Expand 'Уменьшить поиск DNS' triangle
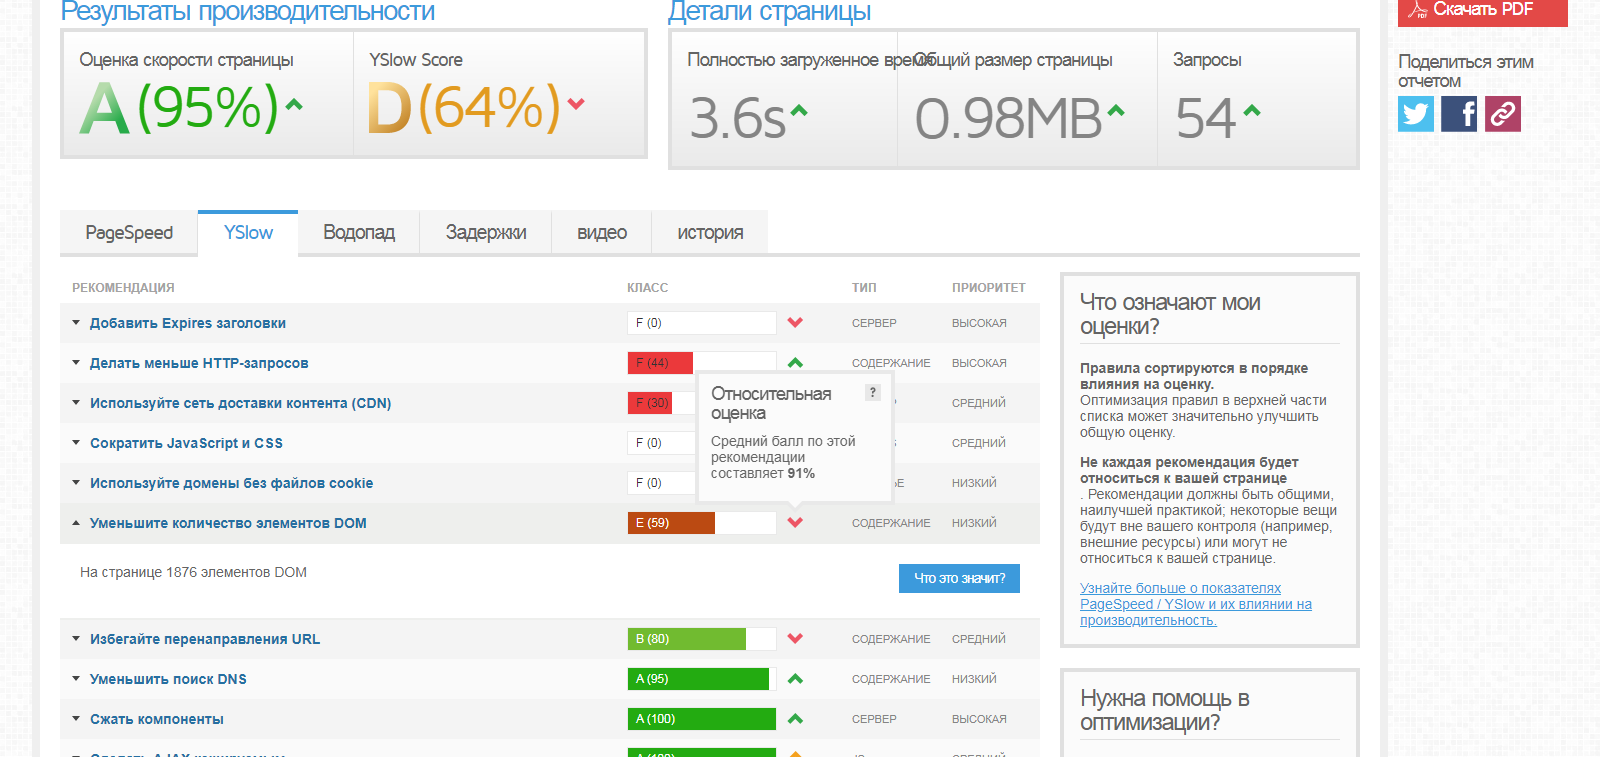The height and width of the screenshot is (757, 1600). coord(76,679)
